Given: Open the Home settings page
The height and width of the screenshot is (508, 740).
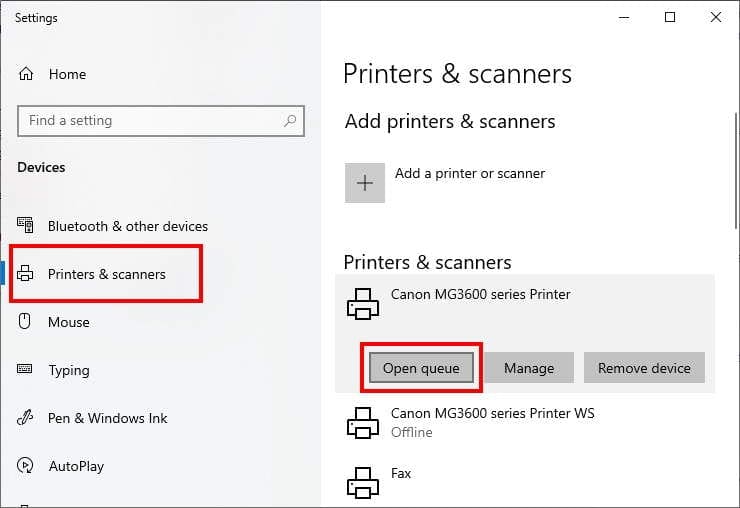Looking at the screenshot, I should pos(67,74).
